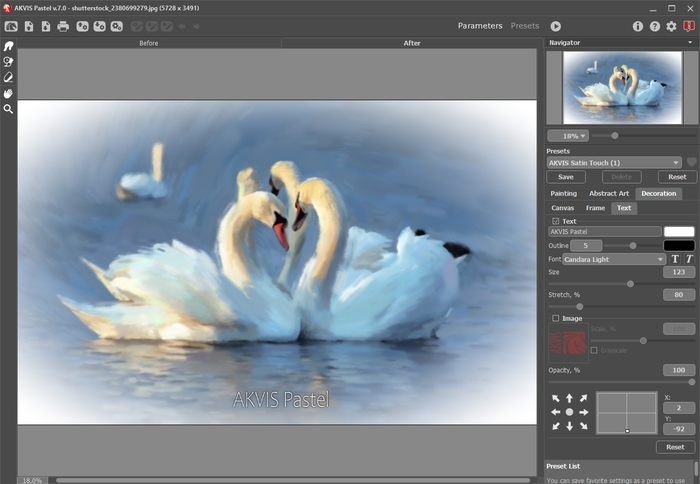The width and height of the screenshot is (700, 484).
Task: Click the Save image file icon
Action: (46, 26)
